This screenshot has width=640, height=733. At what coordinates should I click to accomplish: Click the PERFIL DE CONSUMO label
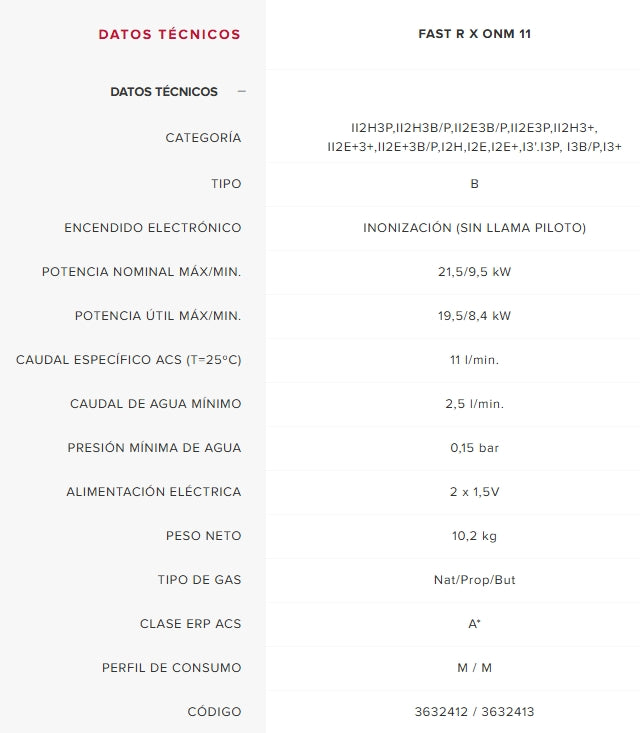172,668
